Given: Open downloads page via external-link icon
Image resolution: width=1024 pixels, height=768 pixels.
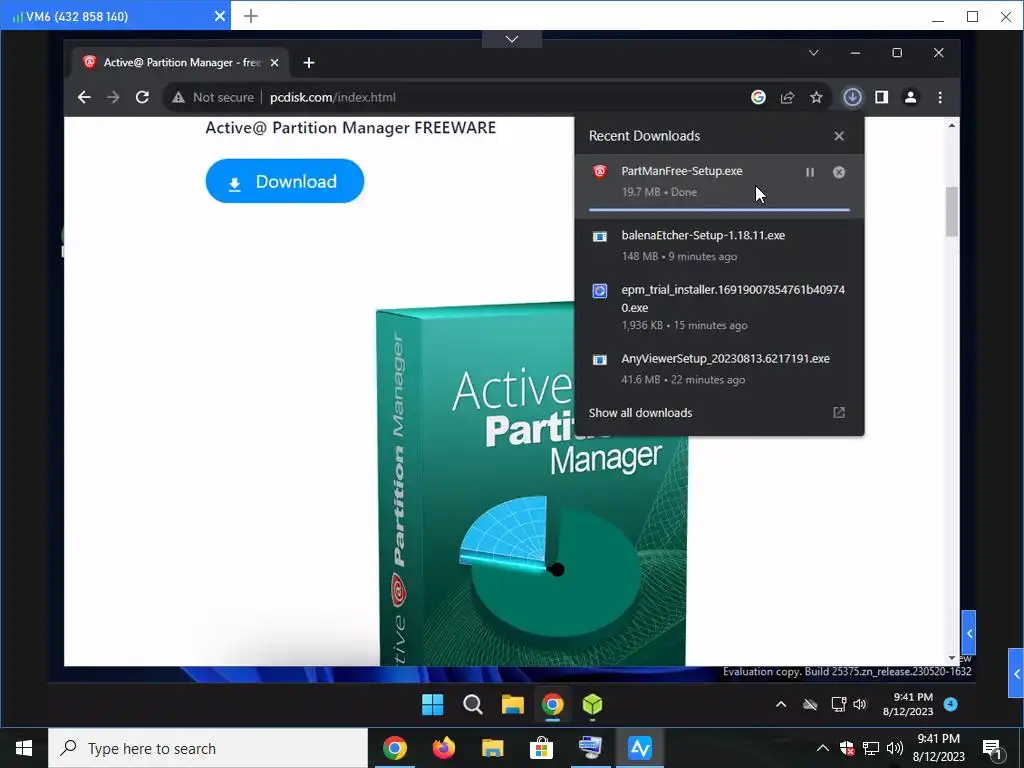Looking at the screenshot, I should (839, 413).
